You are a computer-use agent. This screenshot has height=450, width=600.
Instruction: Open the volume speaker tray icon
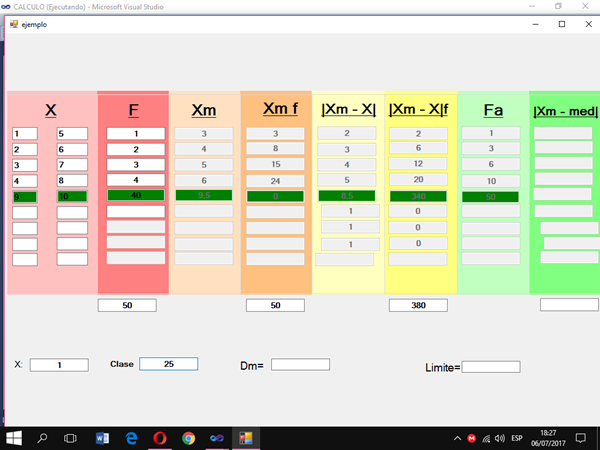click(x=499, y=438)
